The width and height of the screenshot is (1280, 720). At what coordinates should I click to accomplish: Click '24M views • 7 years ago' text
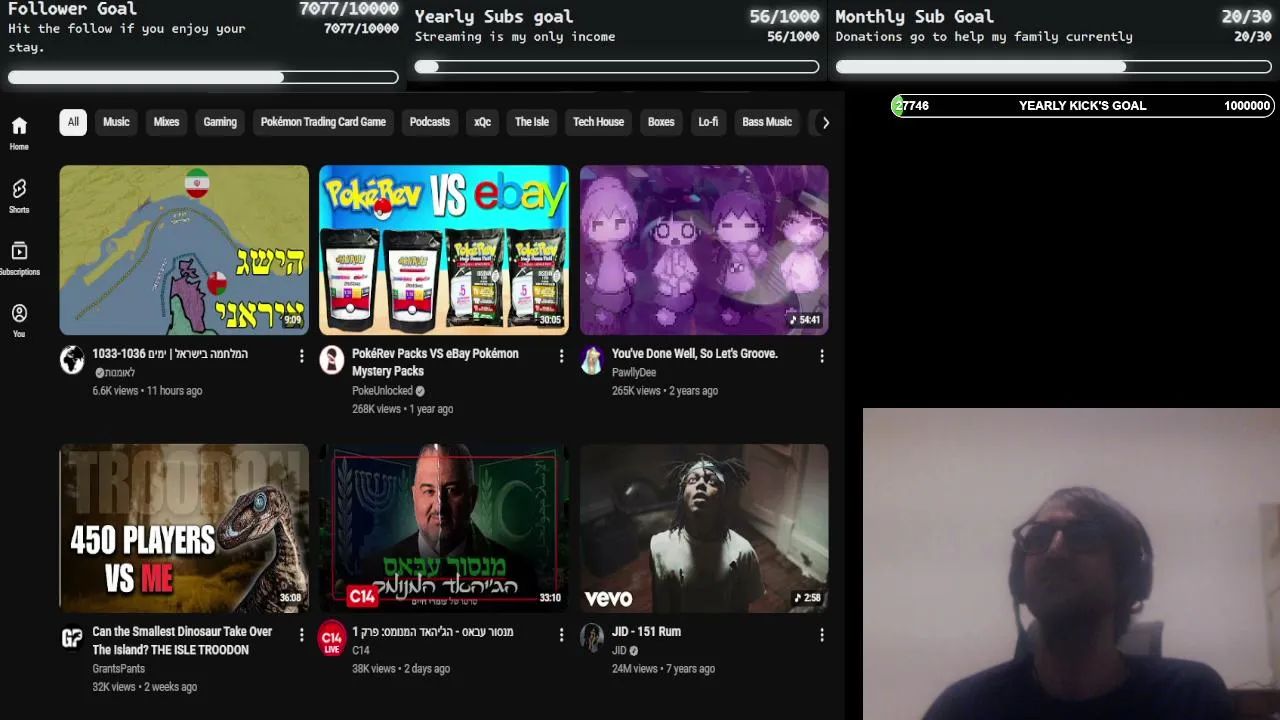click(x=663, y=669)
